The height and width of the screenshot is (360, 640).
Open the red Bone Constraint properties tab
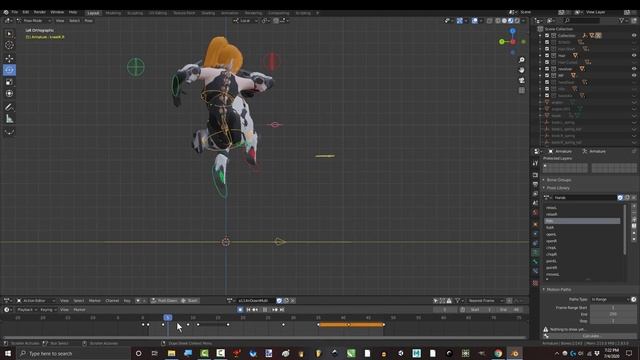[535, 282]
